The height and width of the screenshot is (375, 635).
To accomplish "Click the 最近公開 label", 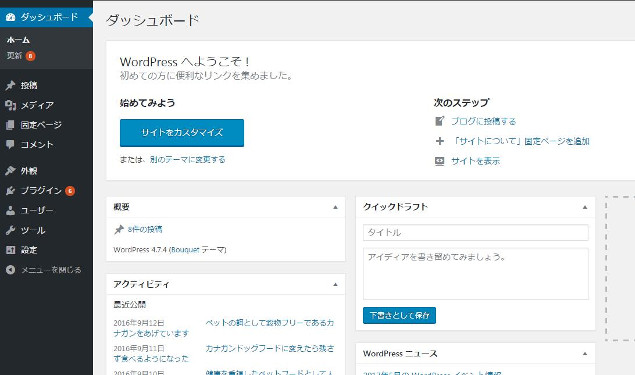I will tap(130, 305).
